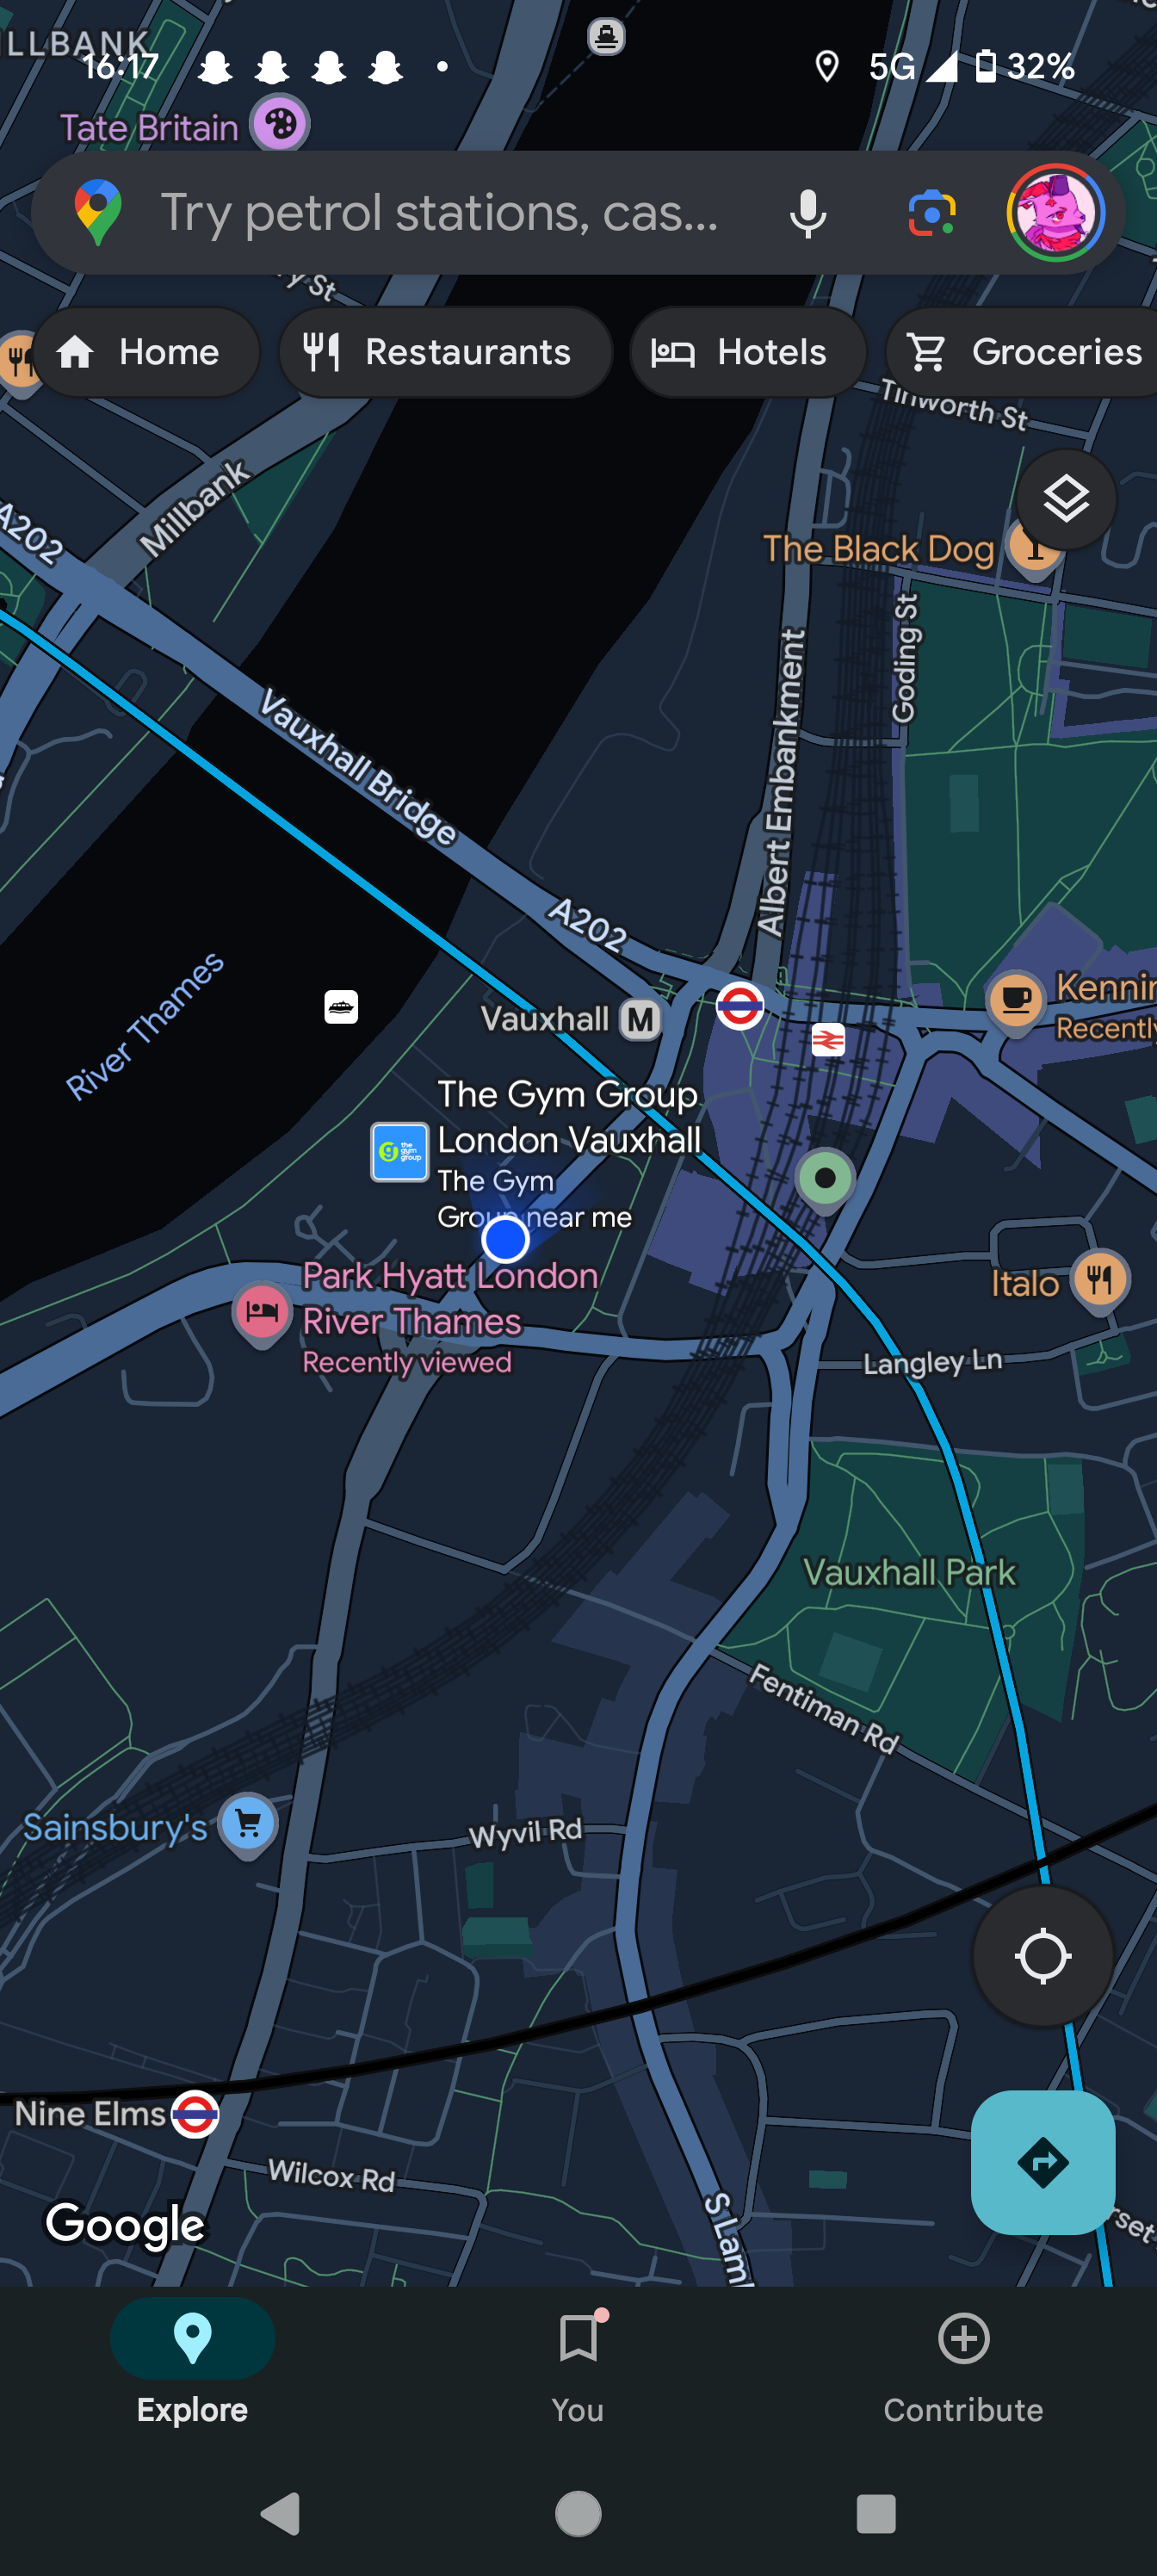Tap the Home shortcut chip
The image size is (1157, 2576).
[x=147, y=352]
